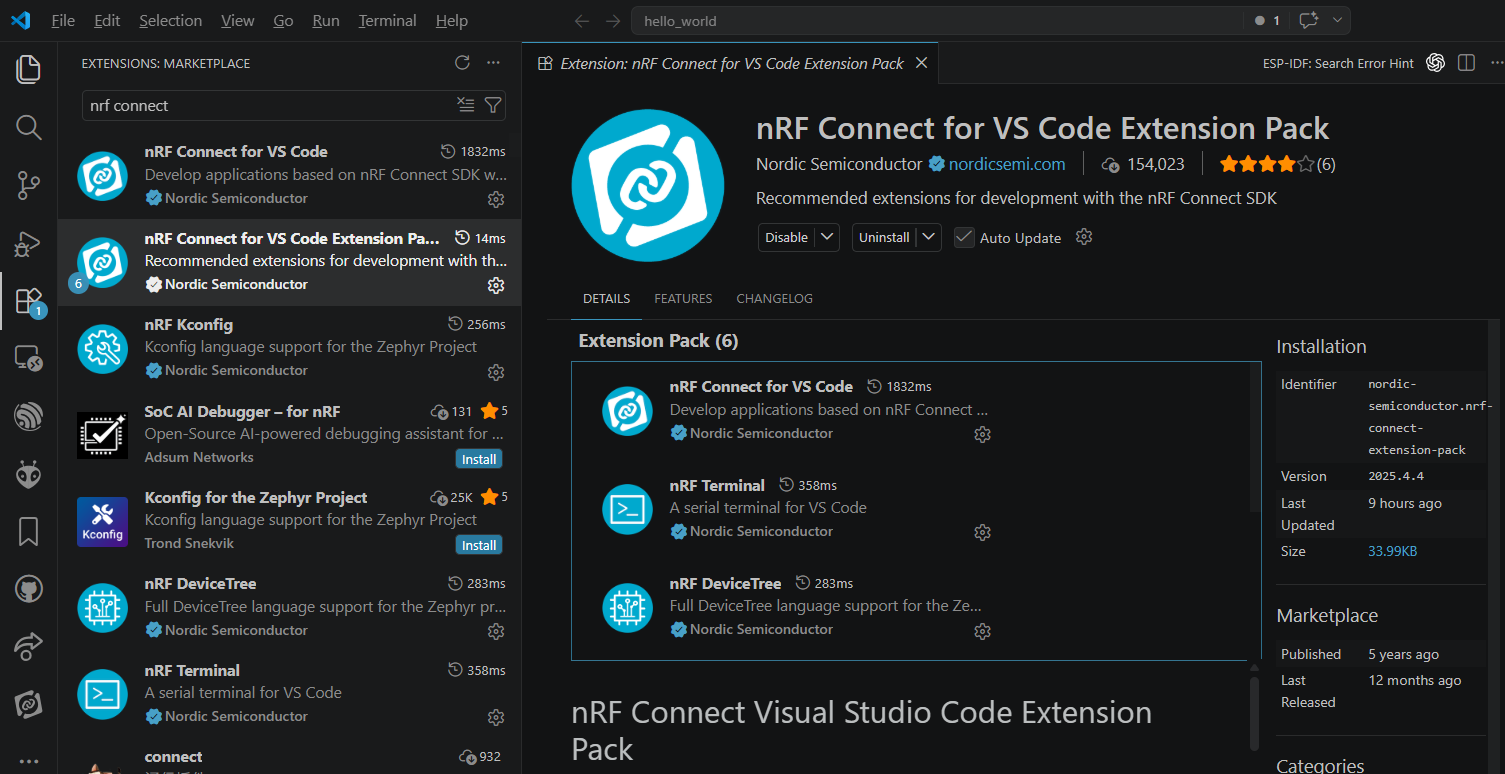Open the File menu
1505x774 pixels.
pos(63,21)
